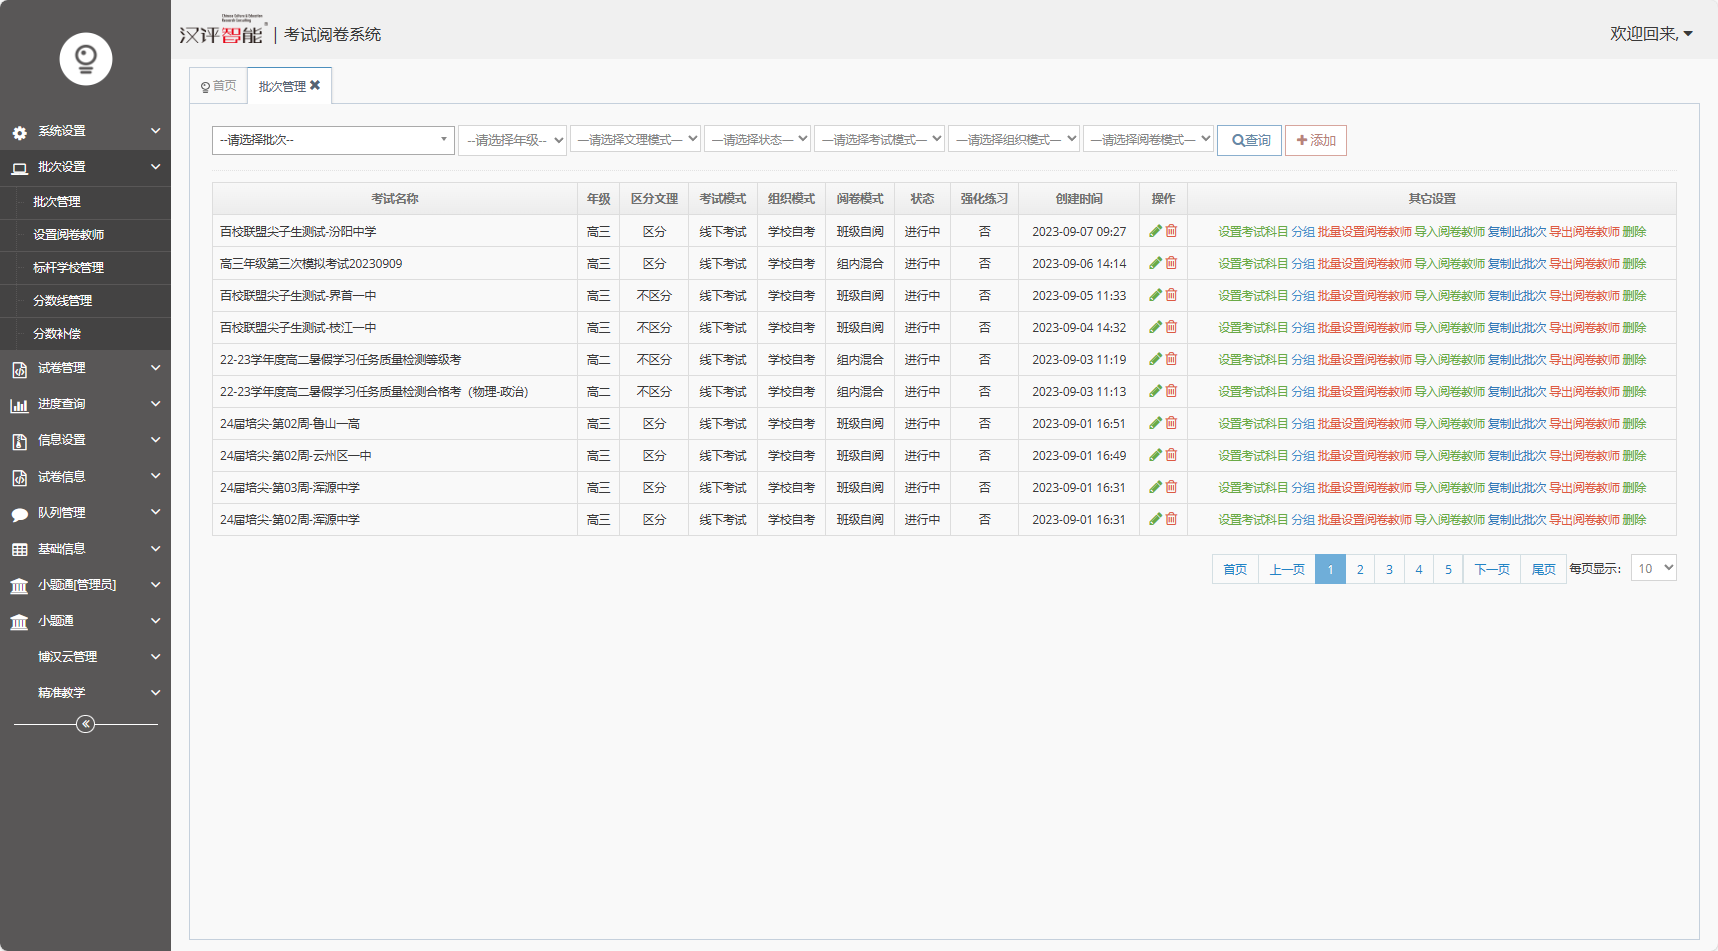Click trash icon for 高三年级第三次模拟考试20230909

(1171, 263)
